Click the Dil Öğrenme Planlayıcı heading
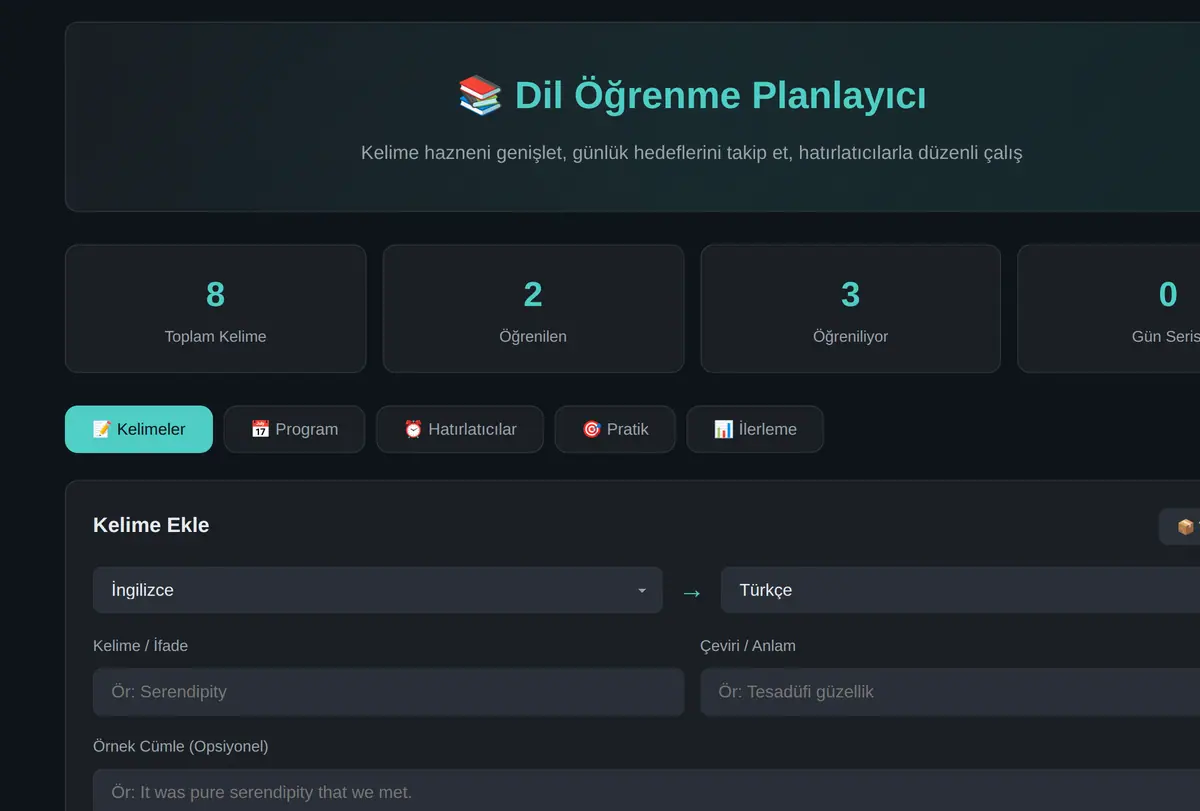The width and height of the screenshot is (1200, 811). (720, 96)
